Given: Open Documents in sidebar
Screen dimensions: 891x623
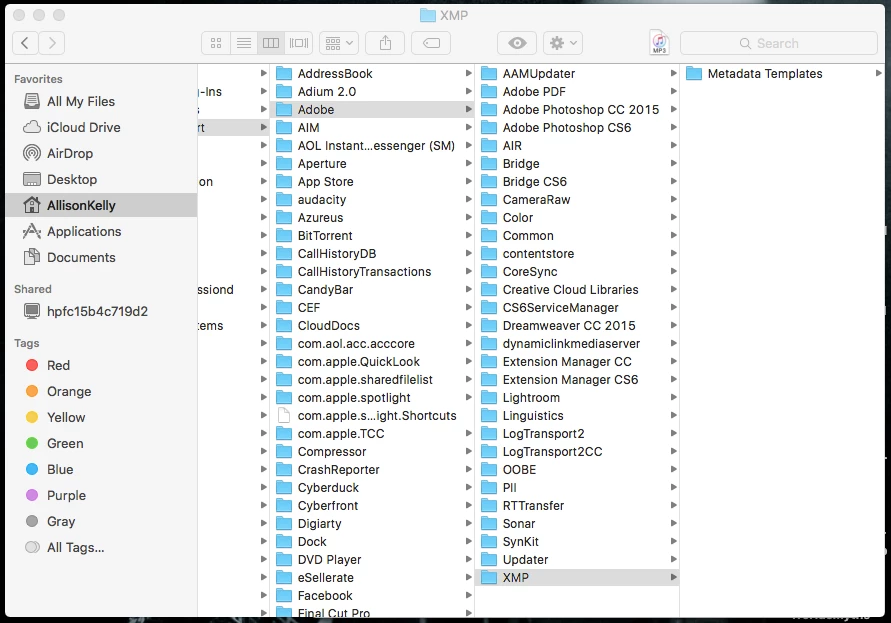Looking at the screenshot, I should point(101,257).
